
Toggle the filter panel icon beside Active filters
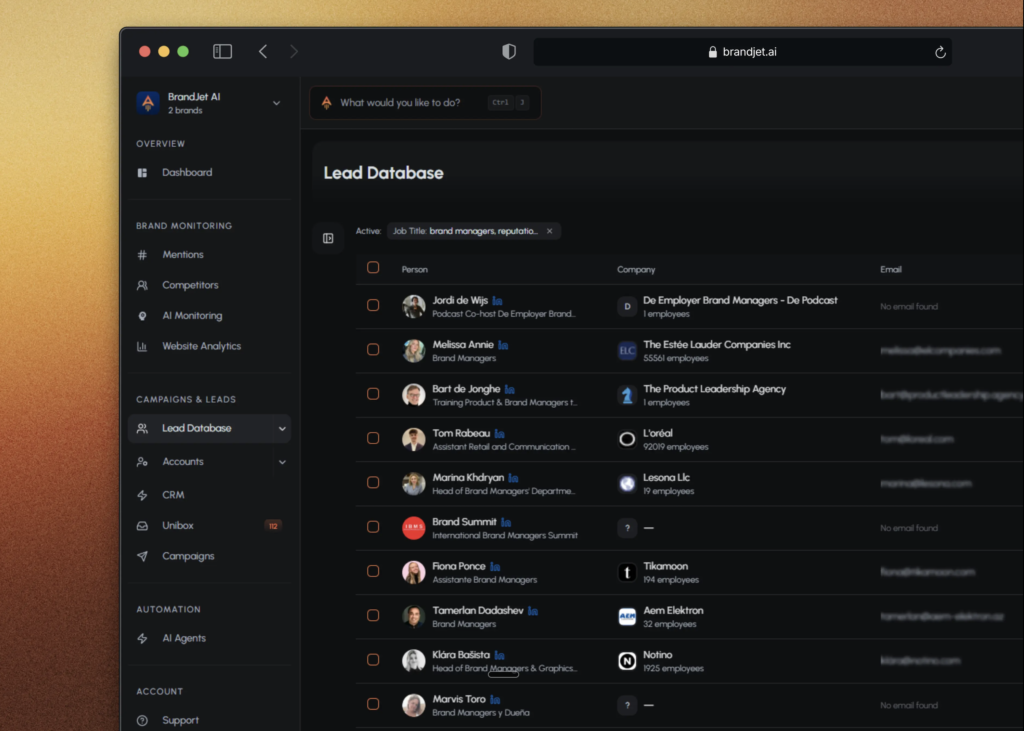(328, 238)
